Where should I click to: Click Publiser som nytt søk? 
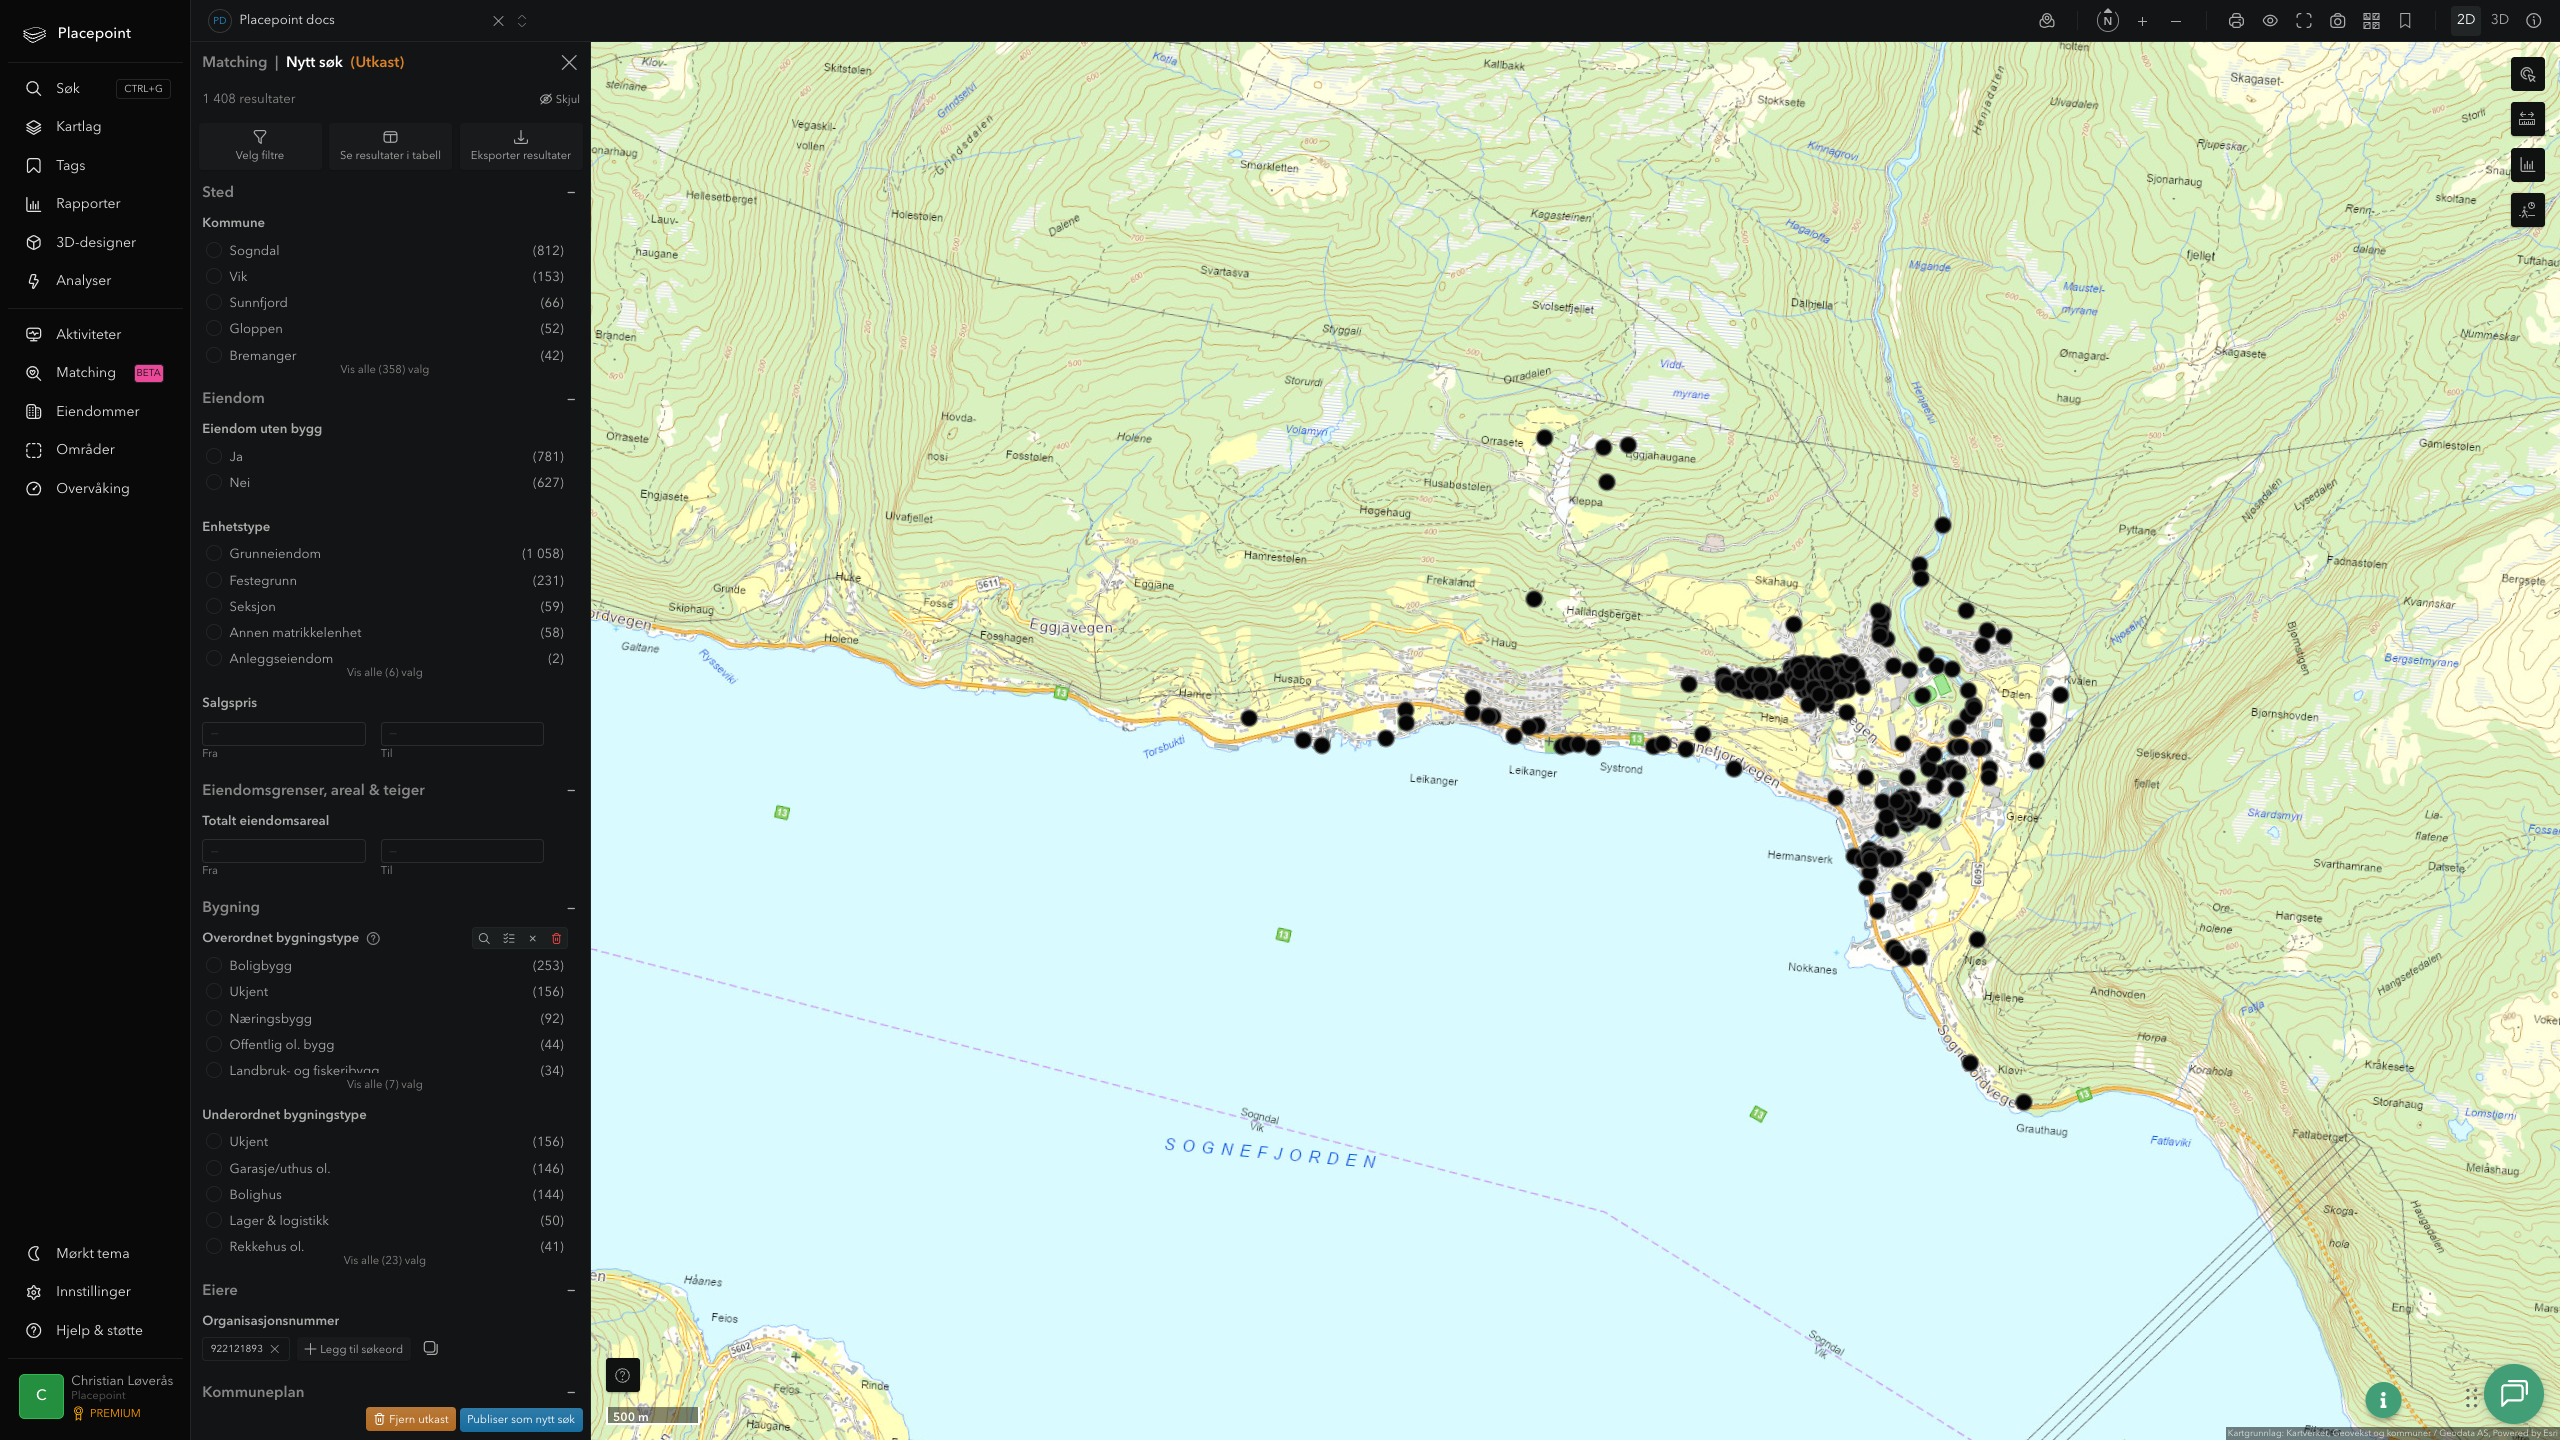click(521, 1419)
